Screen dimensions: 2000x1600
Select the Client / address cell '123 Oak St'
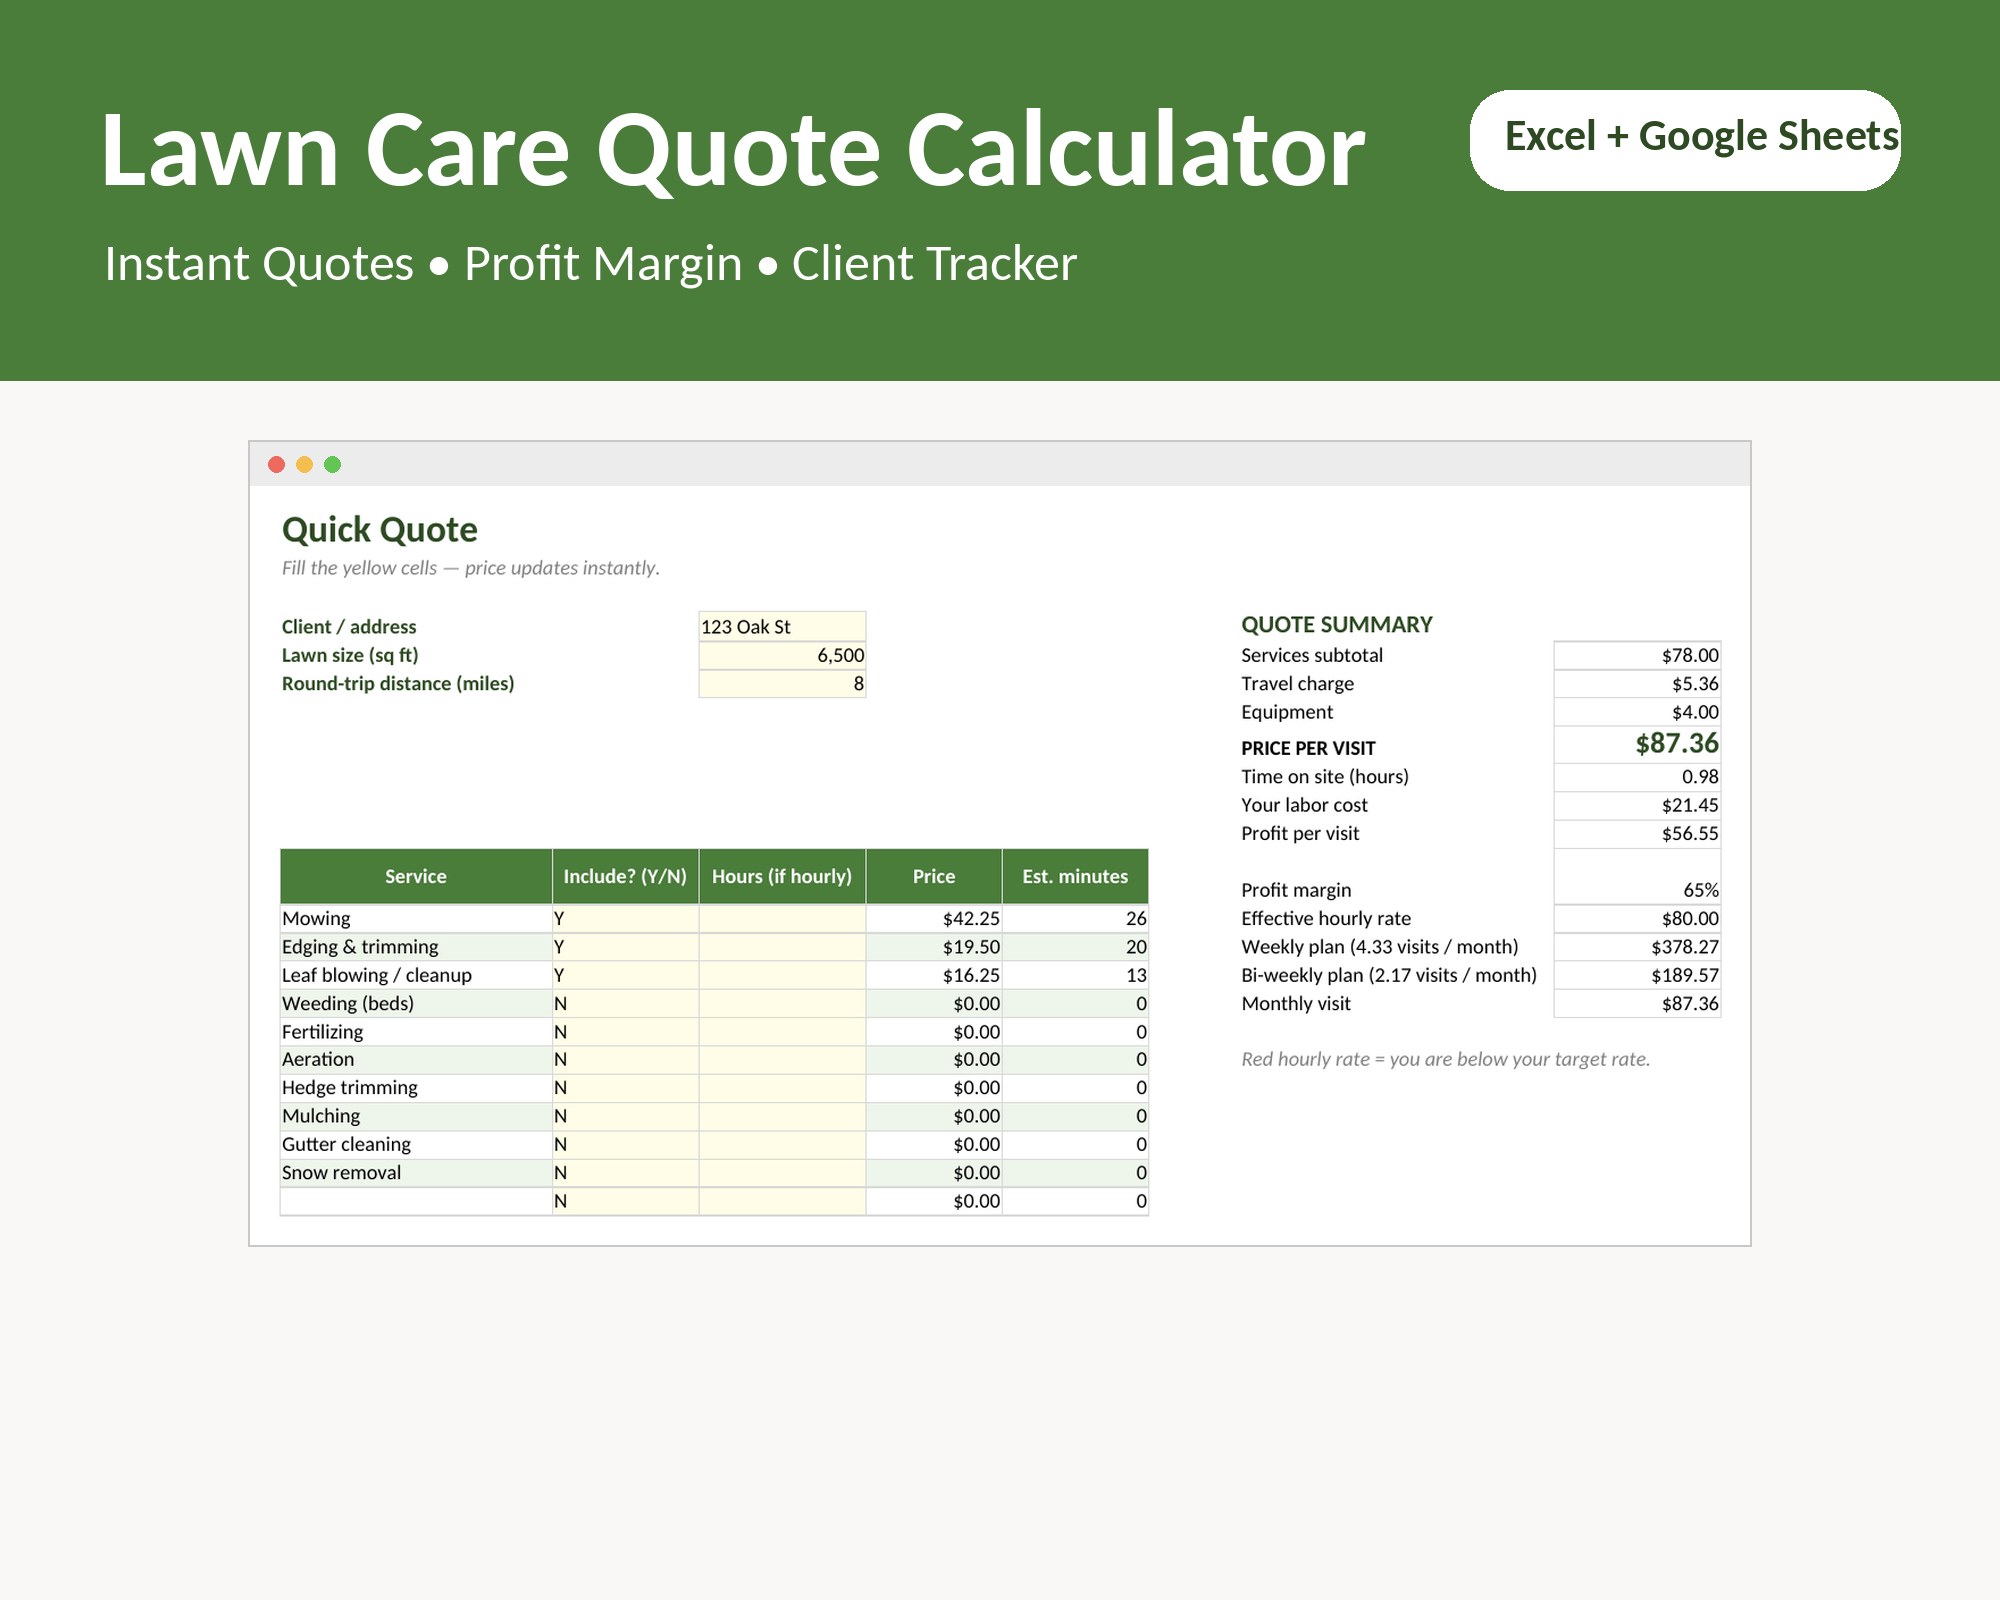coord(782,626)
